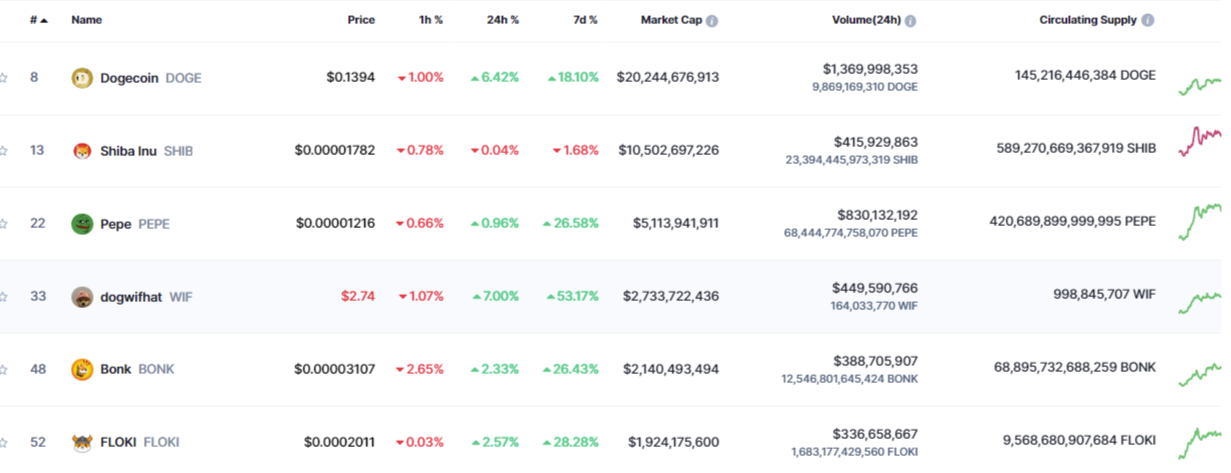
Task: Sort by 24h % column header
Action: click(502, 20)
